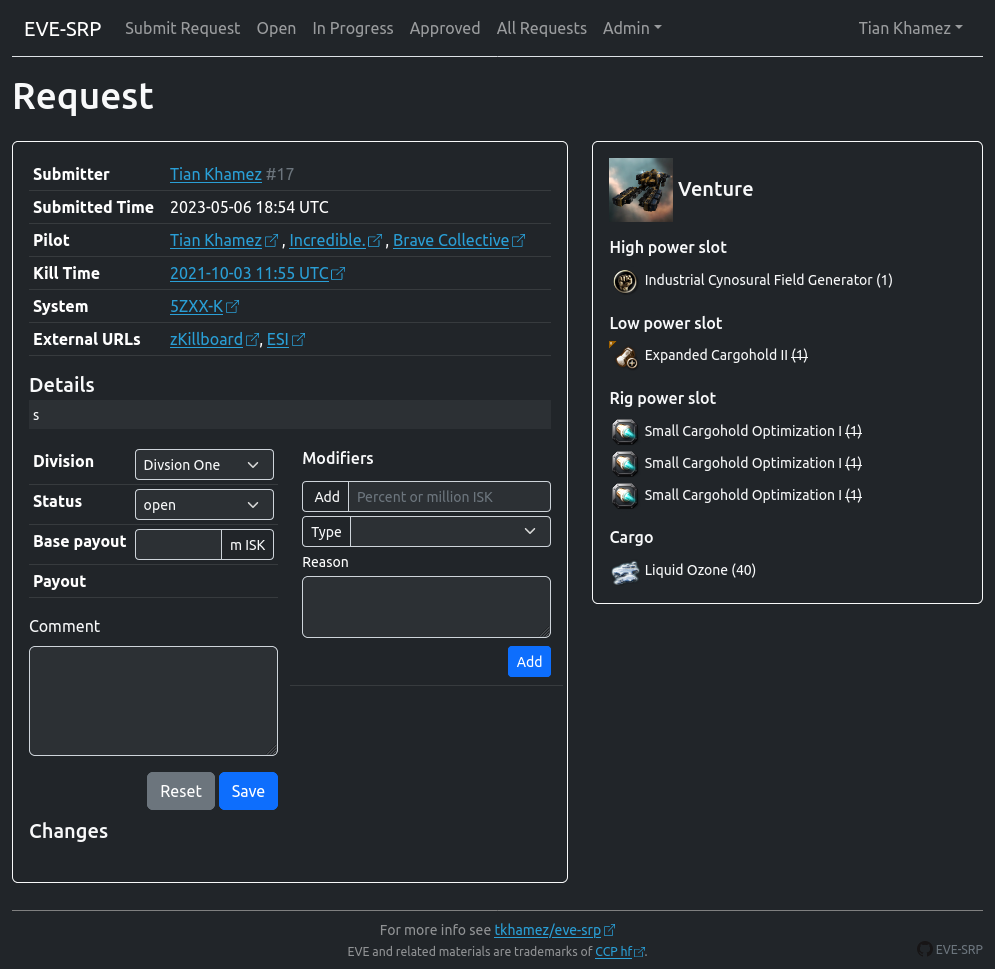The width and height of the screenshot is (995, 969).
Task: Open submitter Tian Khamez profile link
Action: point(216,175)
